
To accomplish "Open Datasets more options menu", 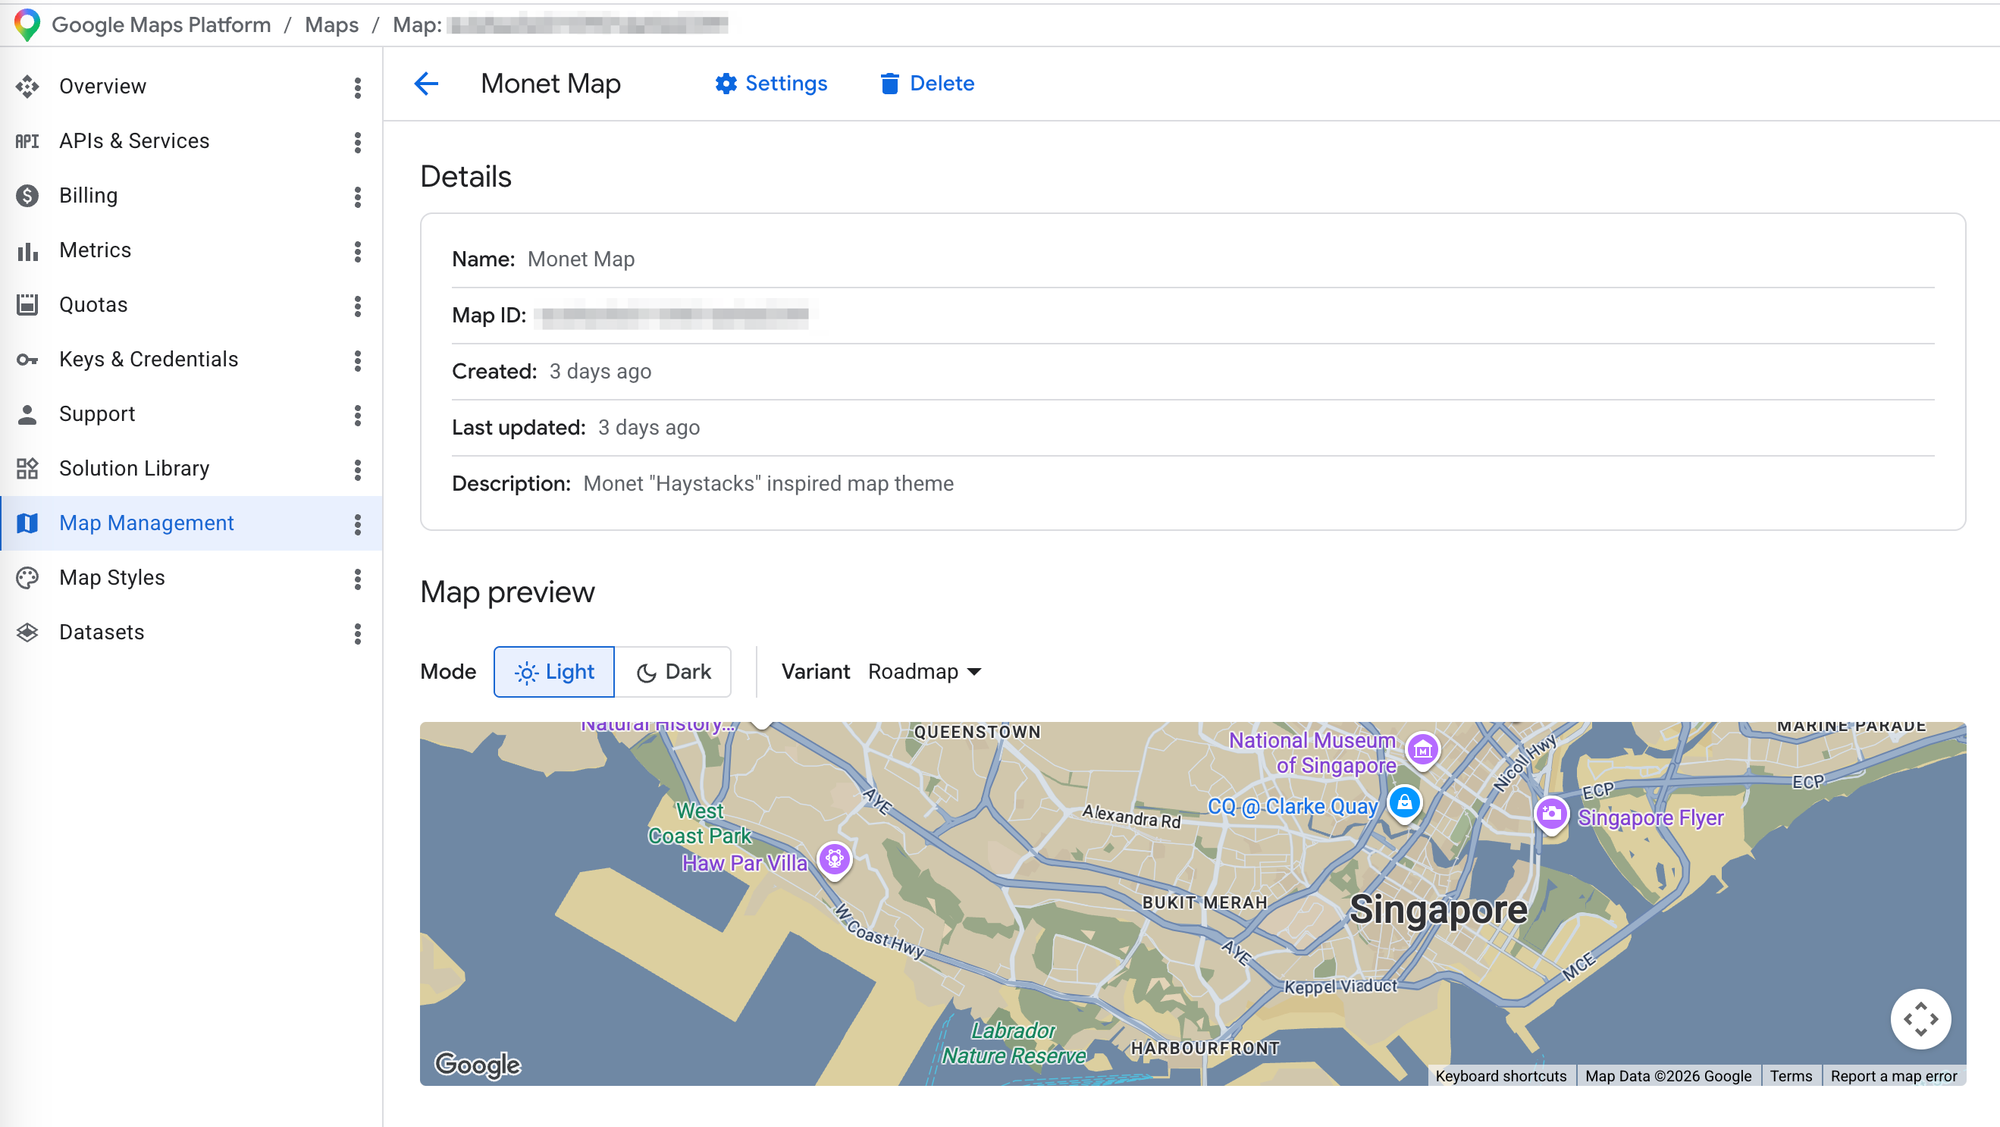I will [357, 633].
